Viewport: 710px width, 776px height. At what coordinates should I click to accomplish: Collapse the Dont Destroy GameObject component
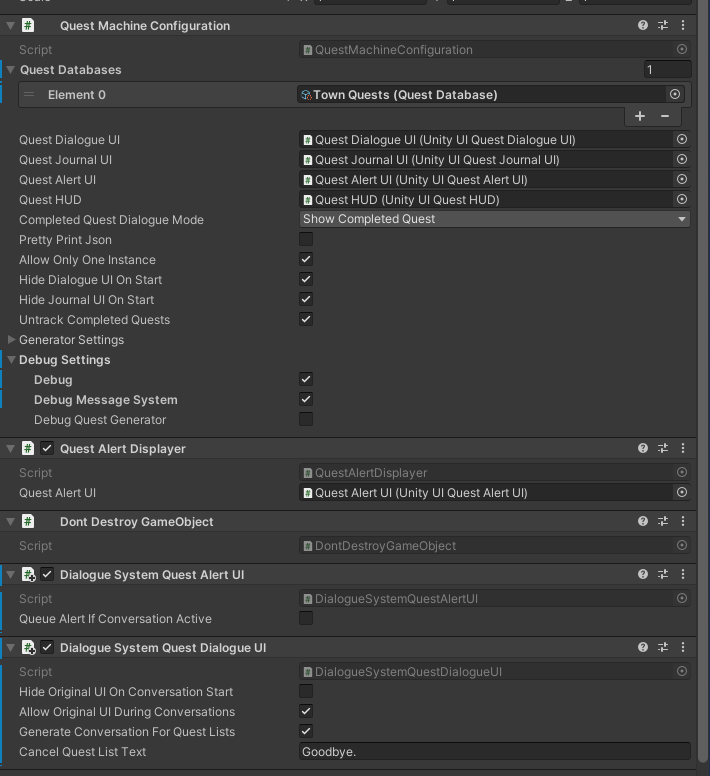pos(10,521)
